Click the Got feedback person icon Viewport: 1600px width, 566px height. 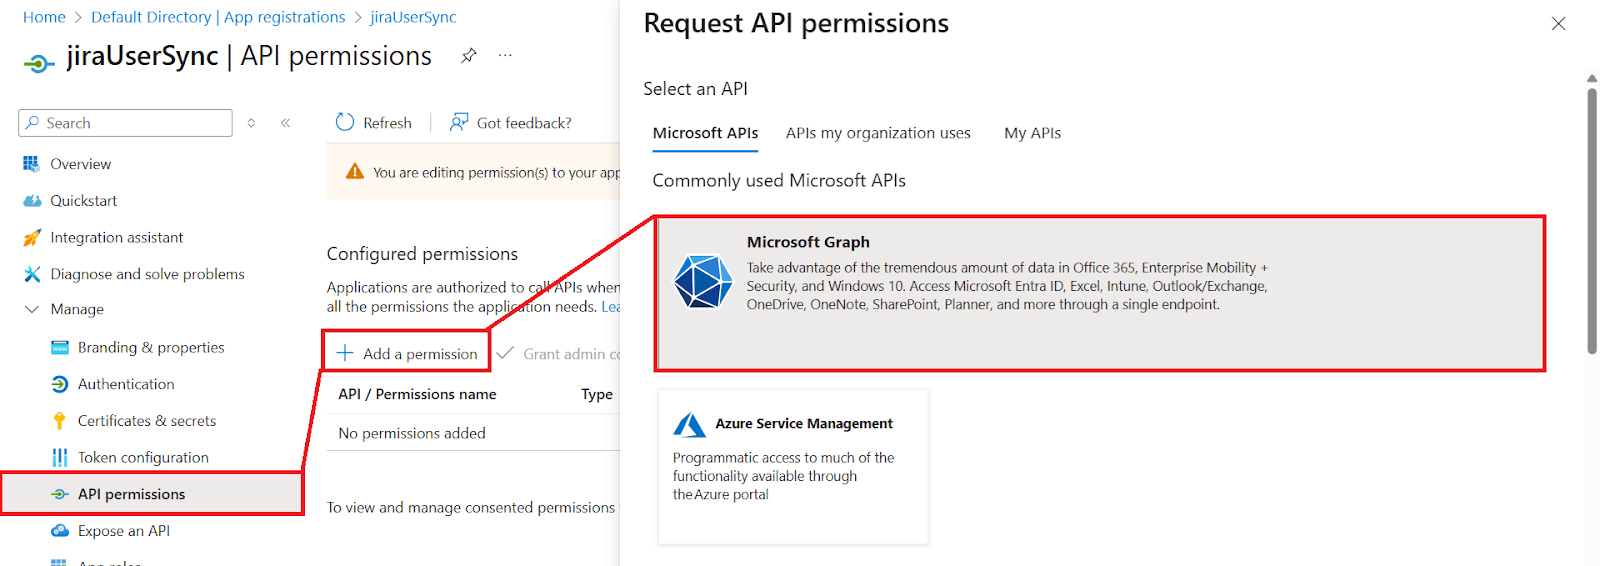coord(459,122)
